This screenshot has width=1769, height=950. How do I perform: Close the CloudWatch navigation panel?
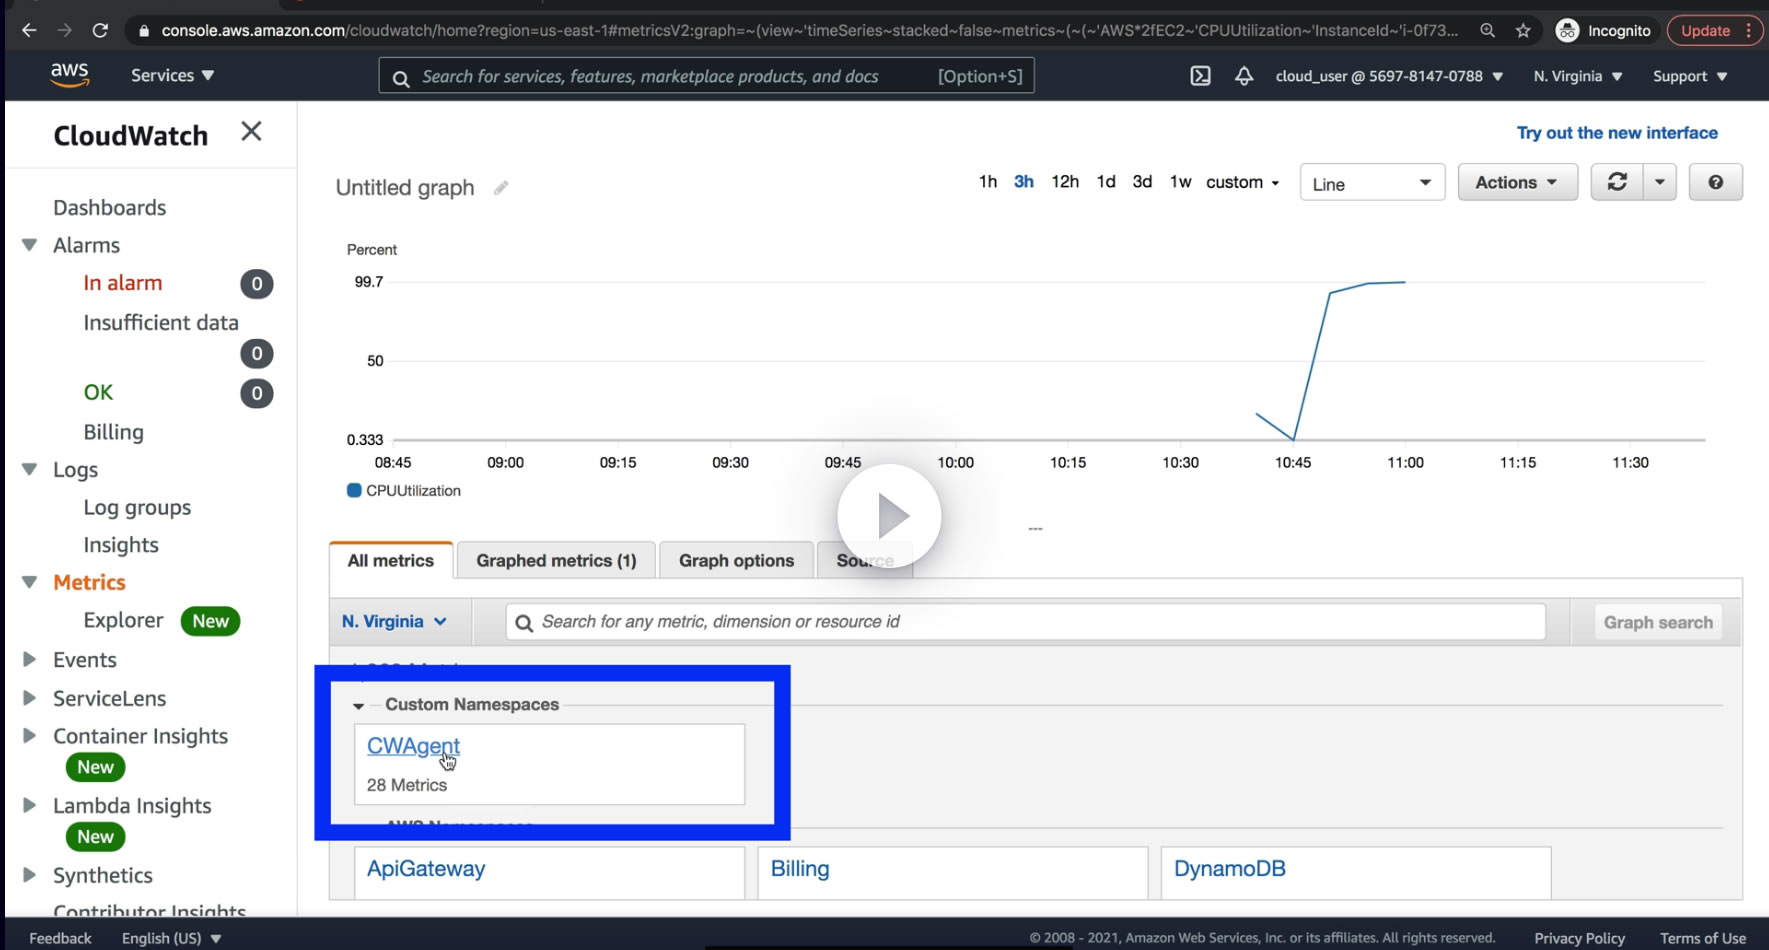coord(251,131)
